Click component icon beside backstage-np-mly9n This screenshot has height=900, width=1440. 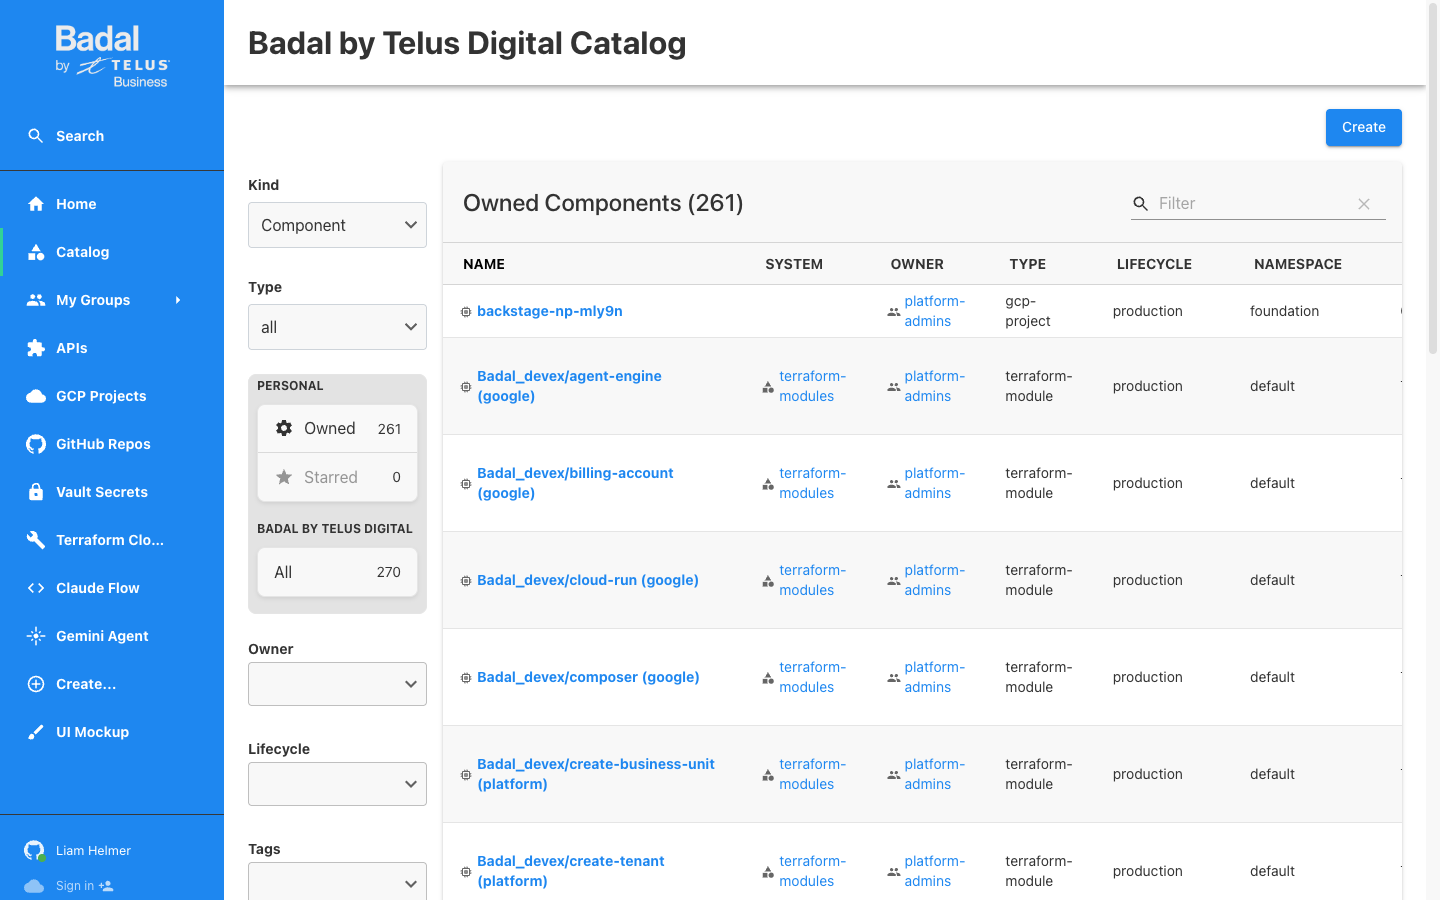(466, 312)
